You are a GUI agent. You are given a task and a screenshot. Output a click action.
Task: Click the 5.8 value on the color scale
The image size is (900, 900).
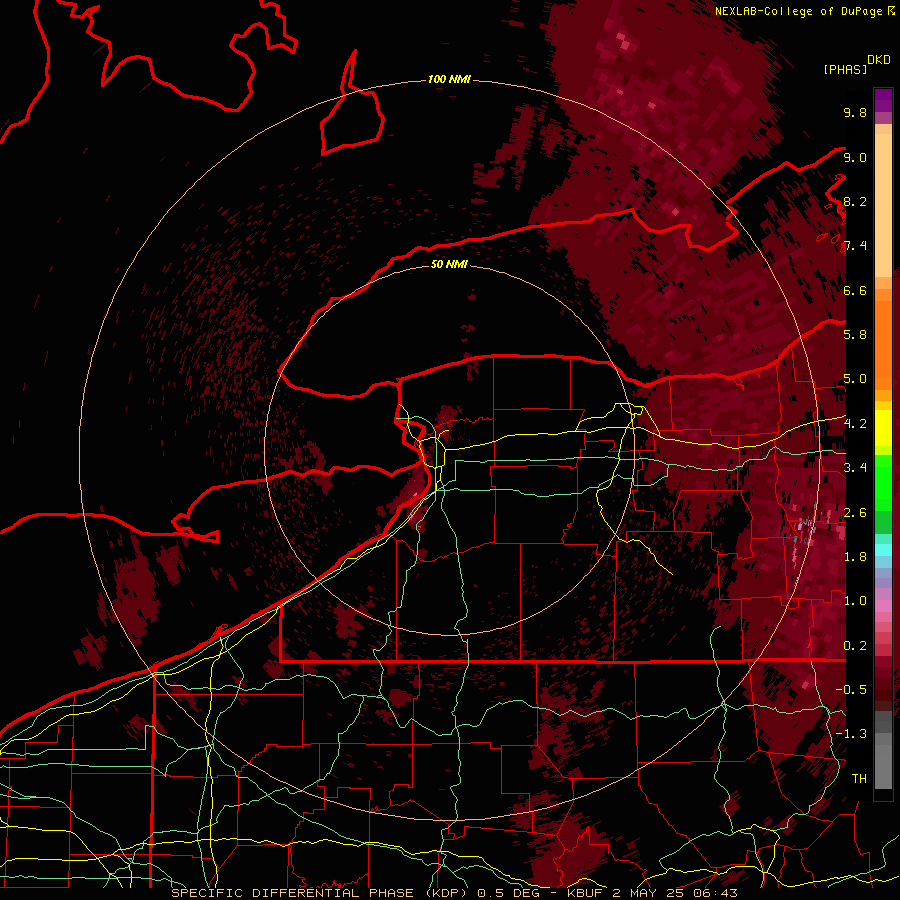pos(855,335)
